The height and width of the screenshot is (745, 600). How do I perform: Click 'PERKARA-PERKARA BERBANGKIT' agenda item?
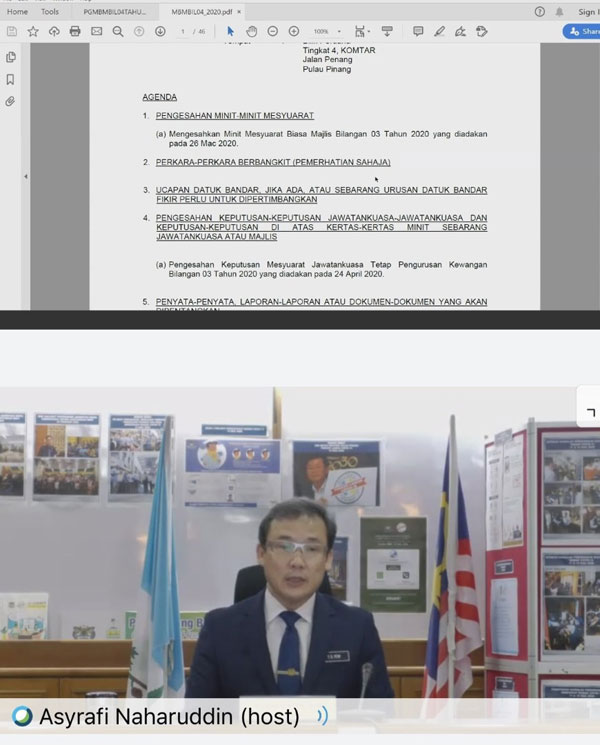tap(273, 162)
